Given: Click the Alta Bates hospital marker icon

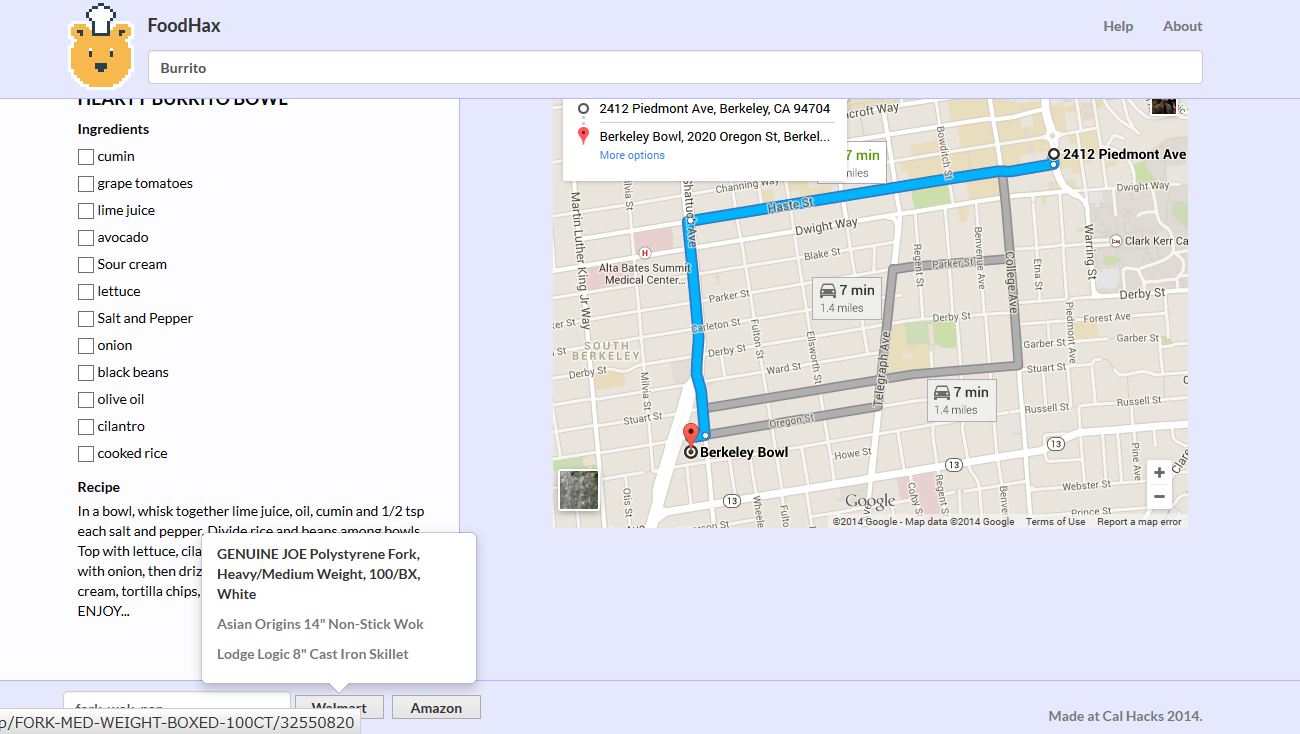Looking at the screenshot, I should 645,253.
